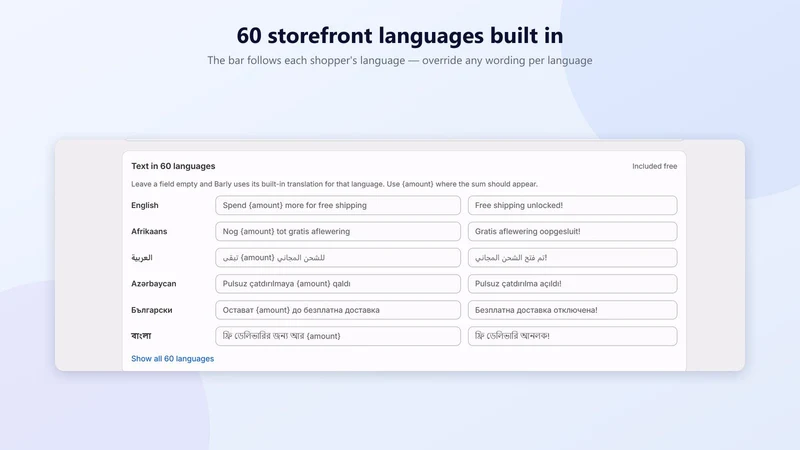Click the Bengali {amount} progress message field

coord(338,336)
